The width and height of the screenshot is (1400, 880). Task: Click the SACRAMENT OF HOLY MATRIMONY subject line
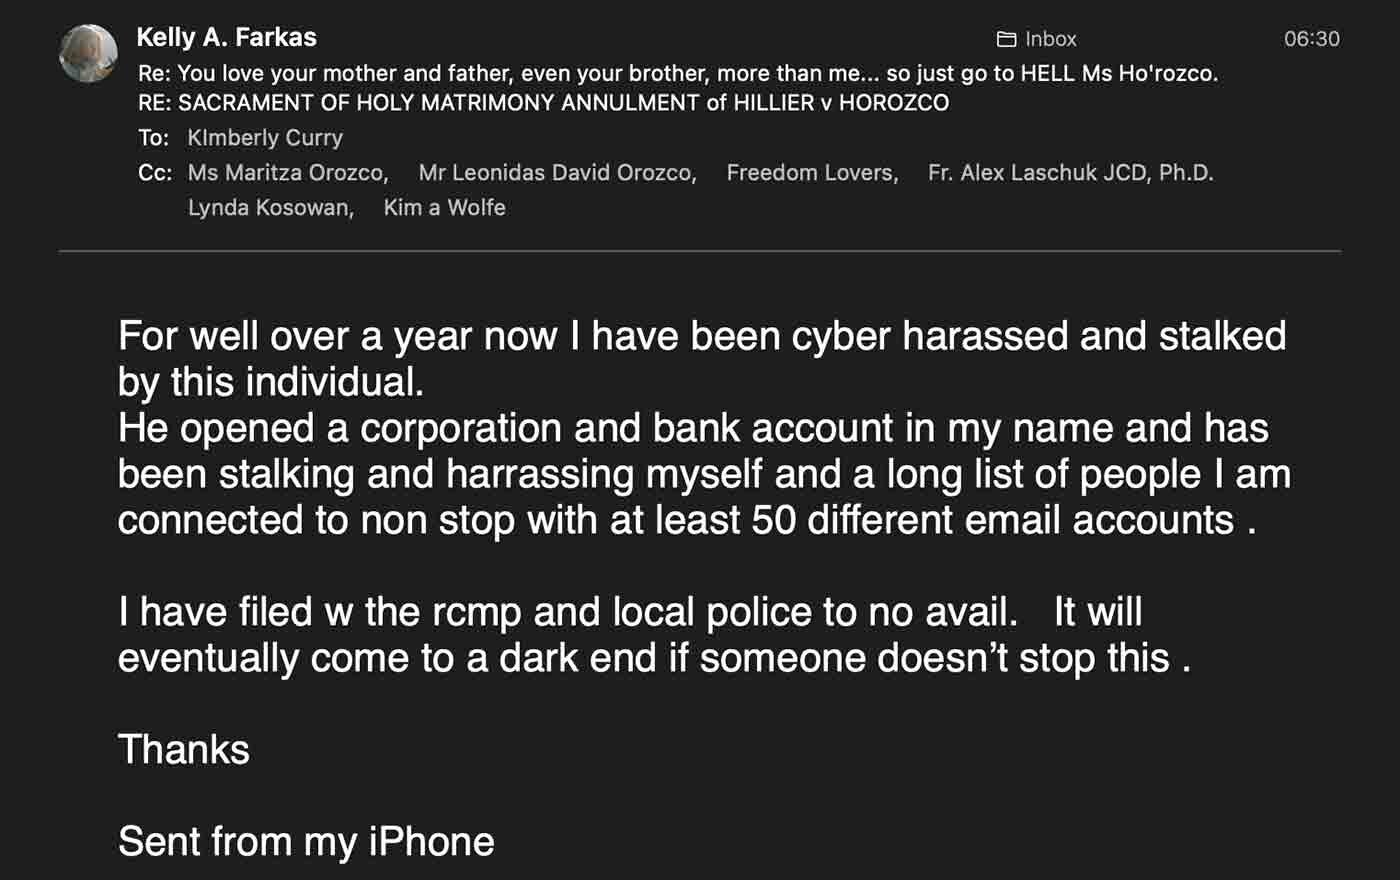pos(543,102)
